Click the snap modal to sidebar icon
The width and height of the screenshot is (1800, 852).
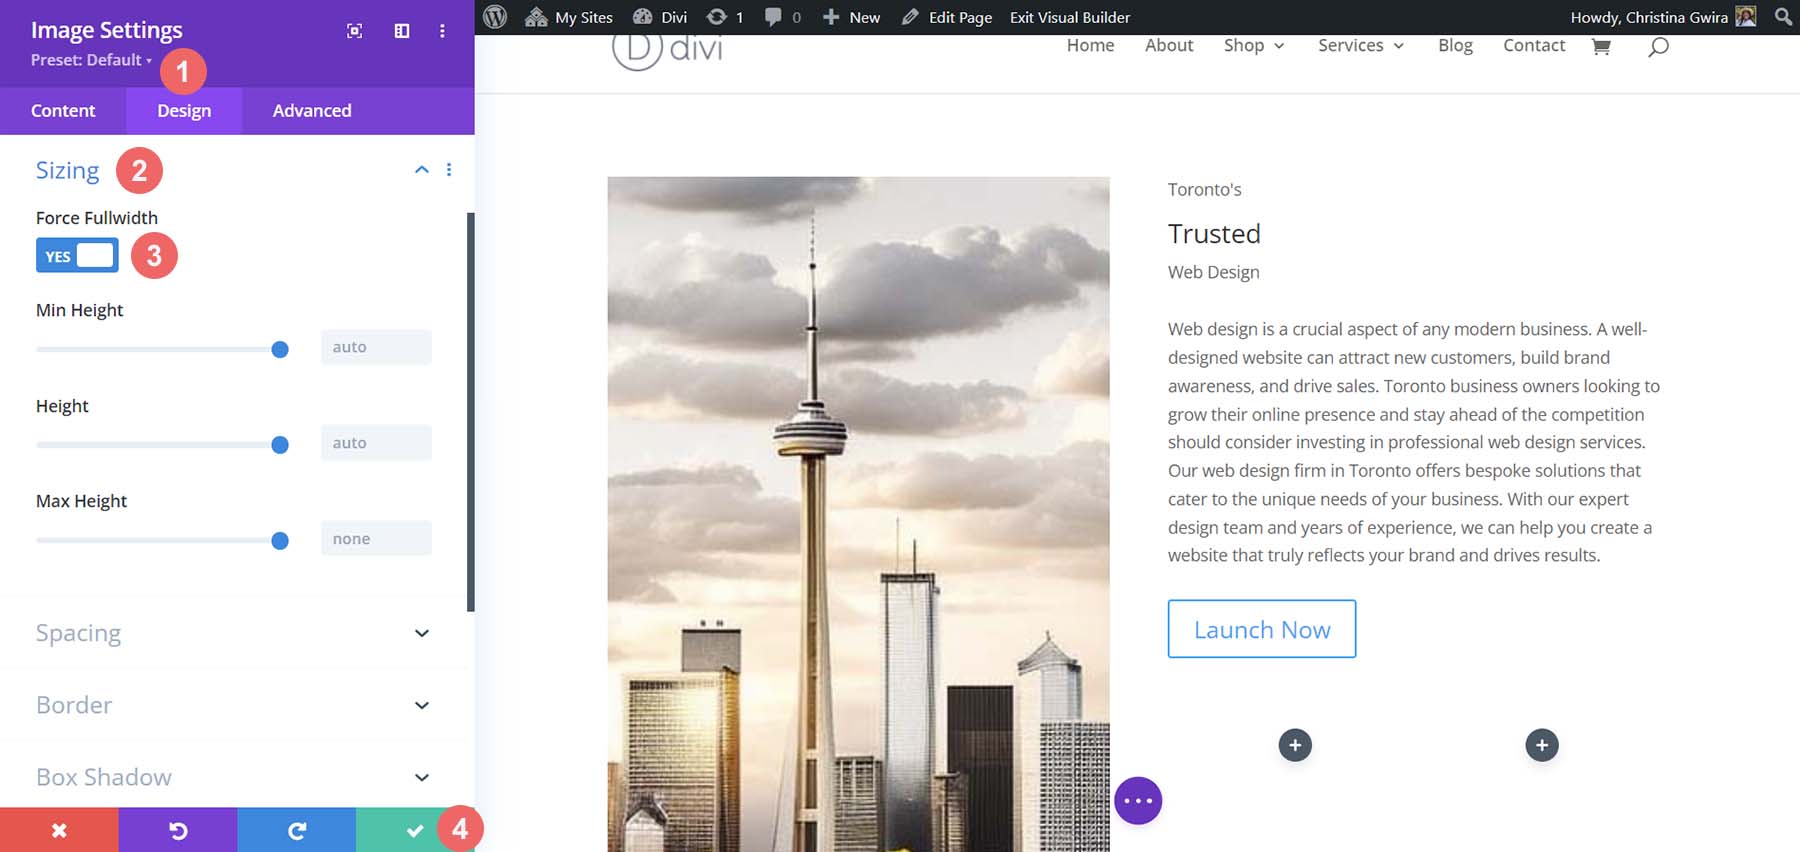pos(402,31)
